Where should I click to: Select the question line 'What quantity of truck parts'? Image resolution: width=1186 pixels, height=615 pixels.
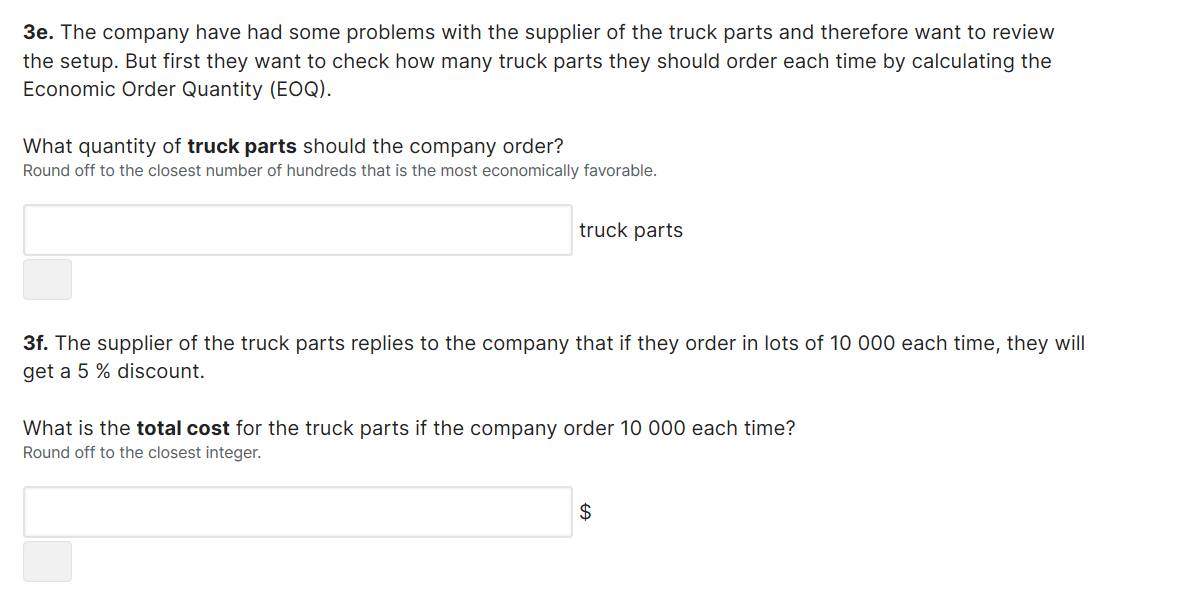pos(293,145)
